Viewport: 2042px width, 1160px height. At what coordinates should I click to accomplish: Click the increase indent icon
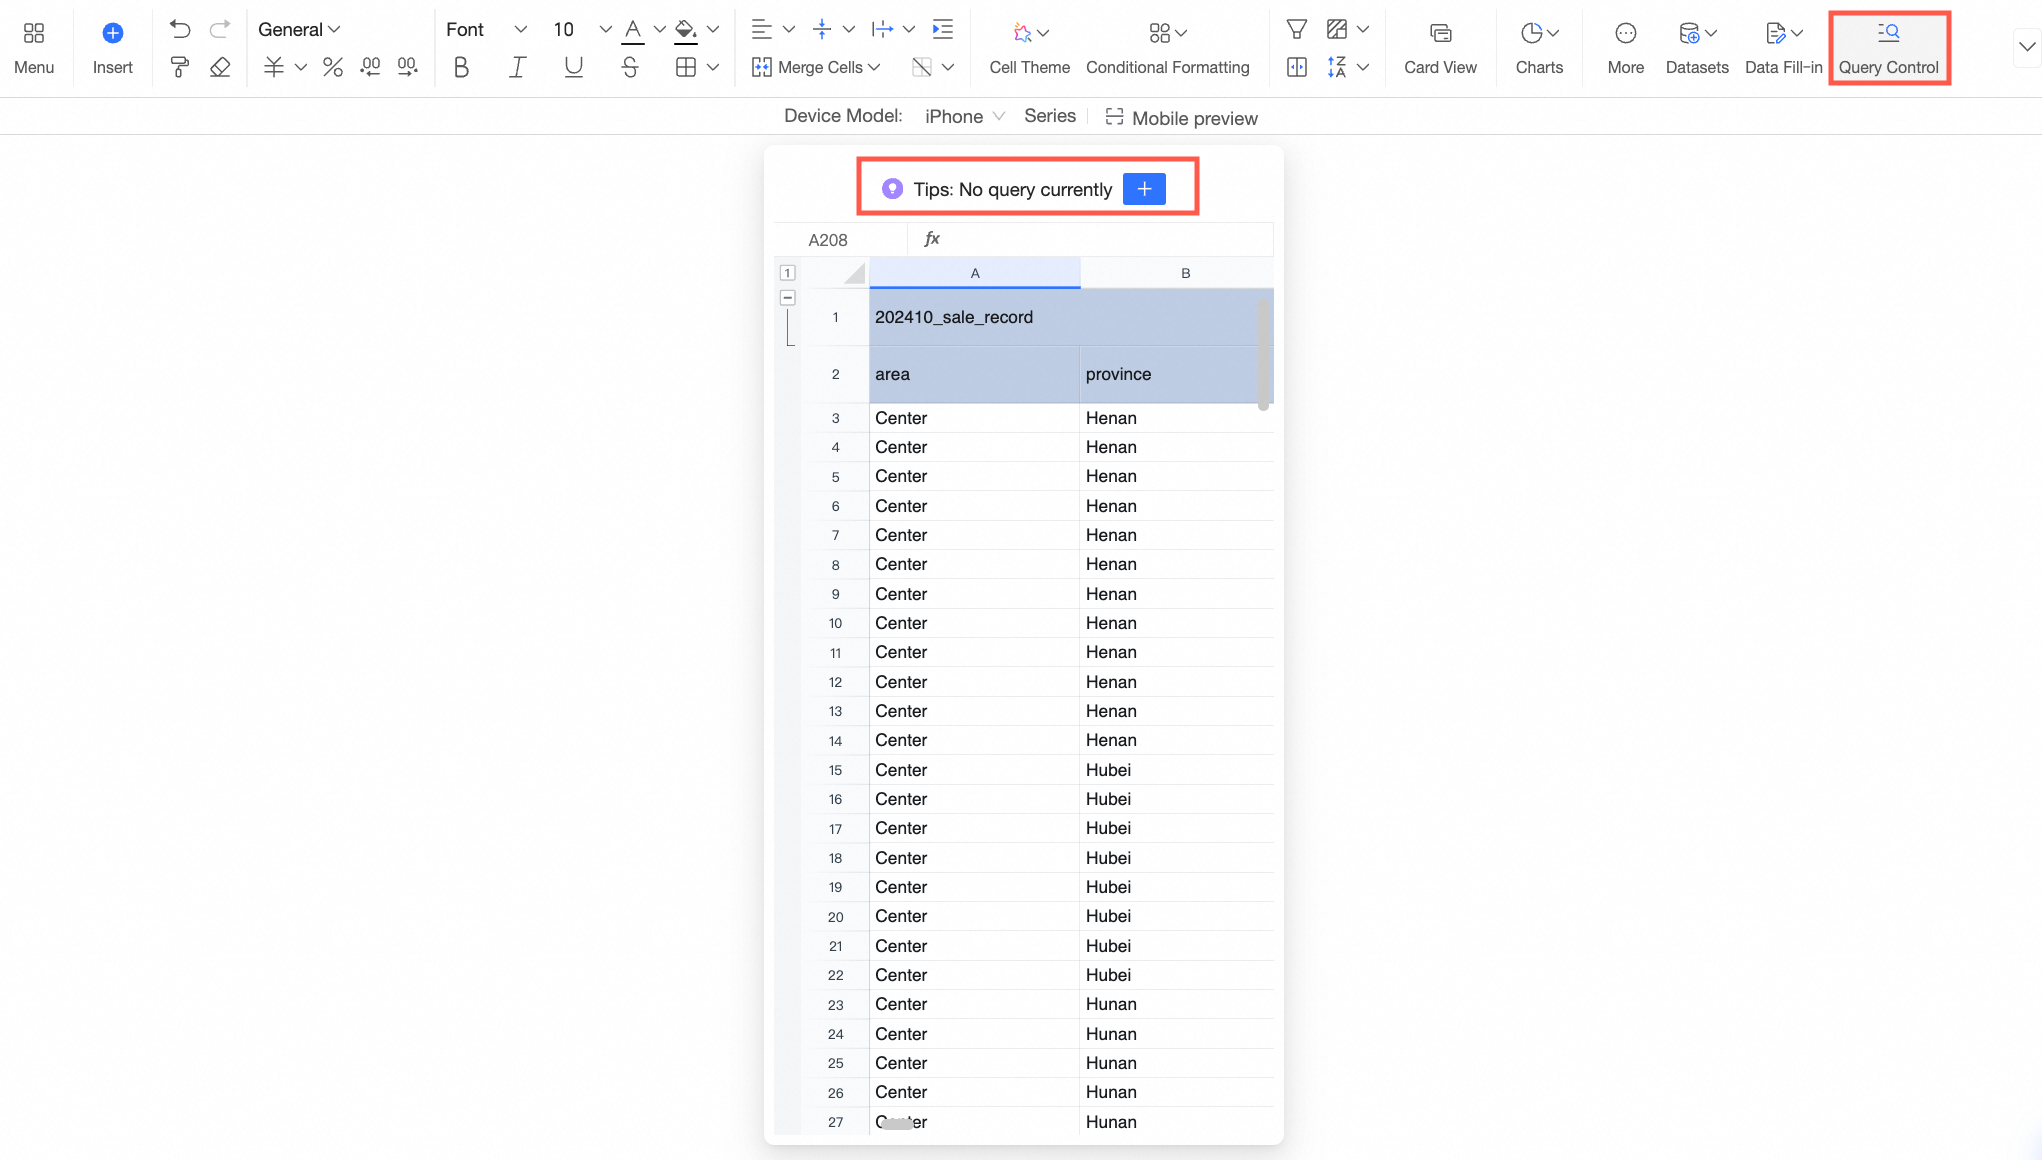point(942,29)
